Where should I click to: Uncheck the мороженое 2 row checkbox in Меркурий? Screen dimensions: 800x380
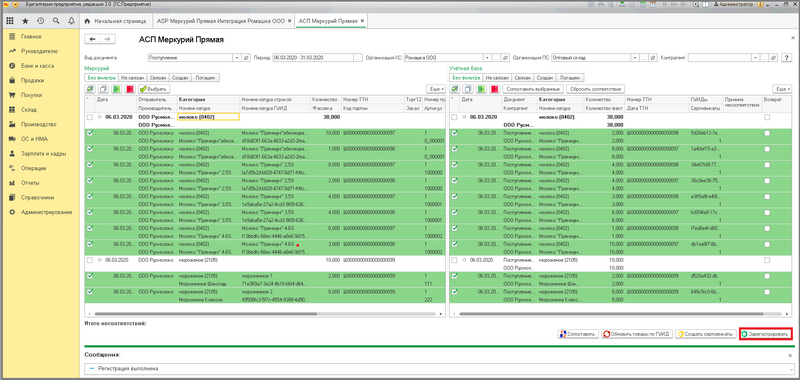click(90, 292)
